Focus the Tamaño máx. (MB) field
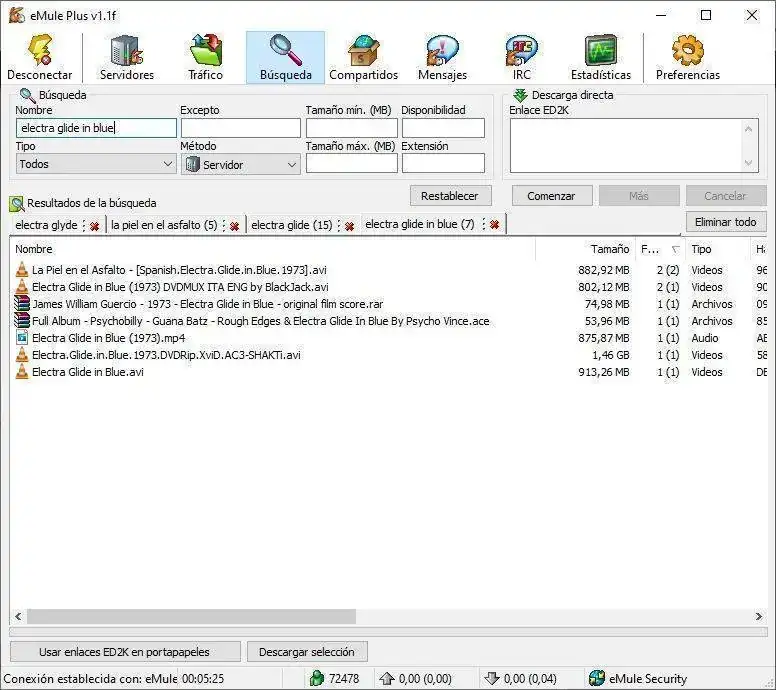The image size is (776, 690). tap(351, 163)
